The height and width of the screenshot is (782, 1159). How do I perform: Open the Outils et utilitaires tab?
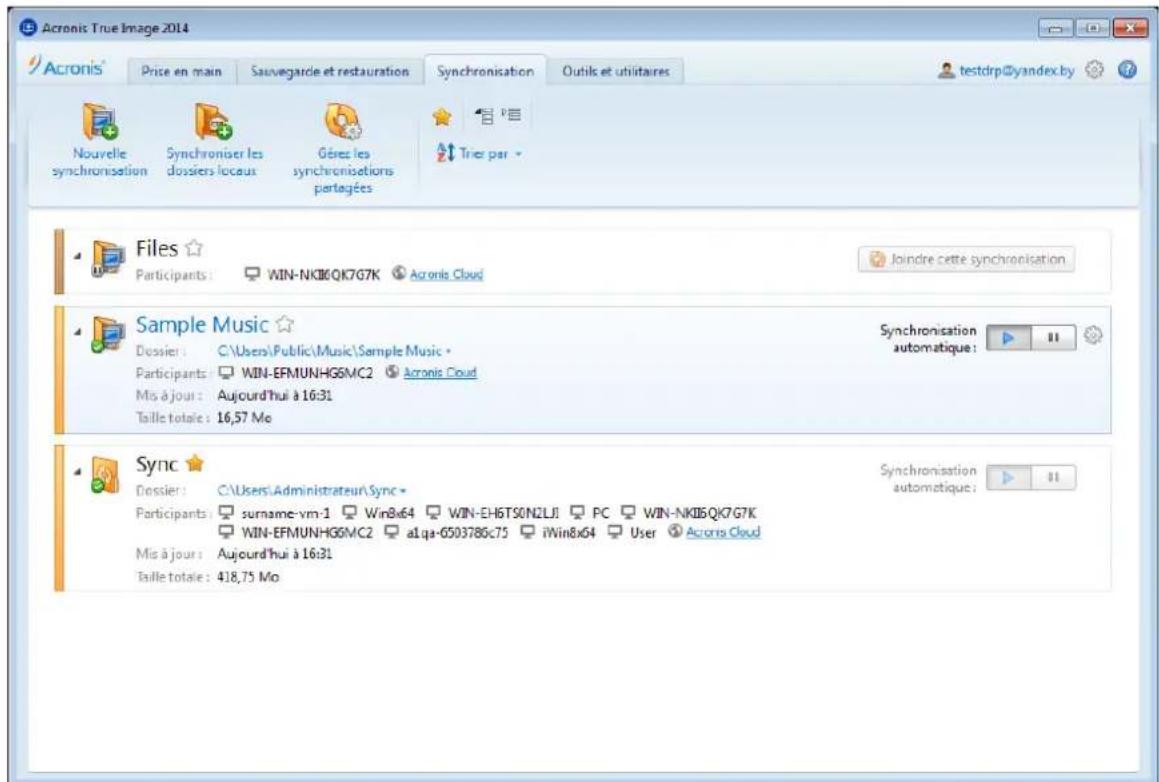(616, 72)
